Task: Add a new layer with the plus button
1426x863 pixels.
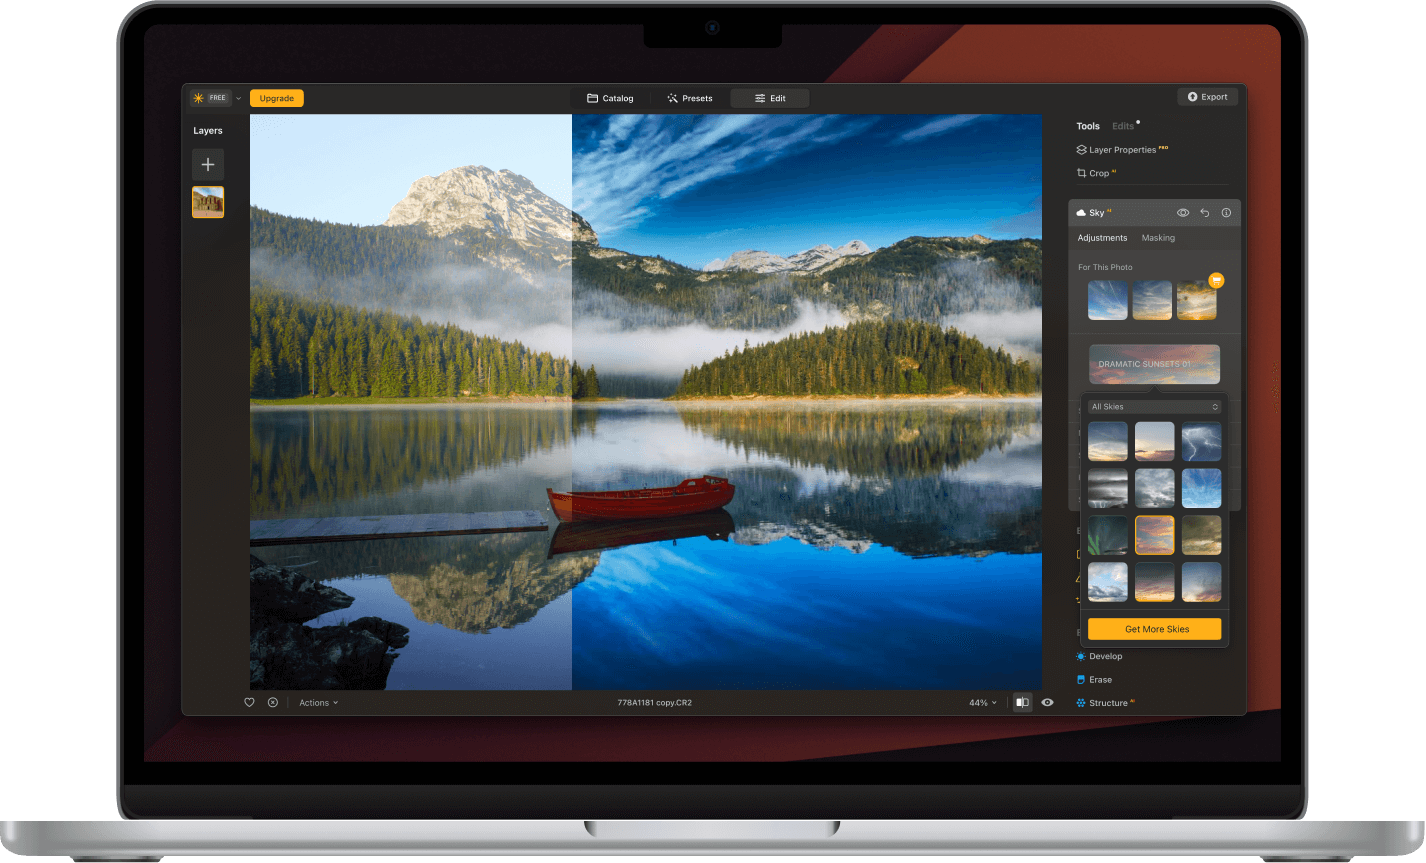Action: click(208, 164)
